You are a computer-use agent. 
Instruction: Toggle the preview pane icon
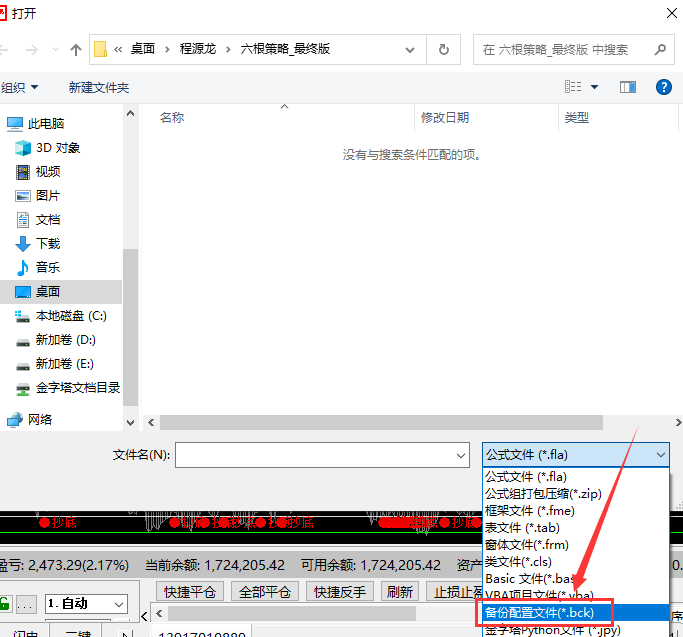pyautogui.click(x=628, y=87)
